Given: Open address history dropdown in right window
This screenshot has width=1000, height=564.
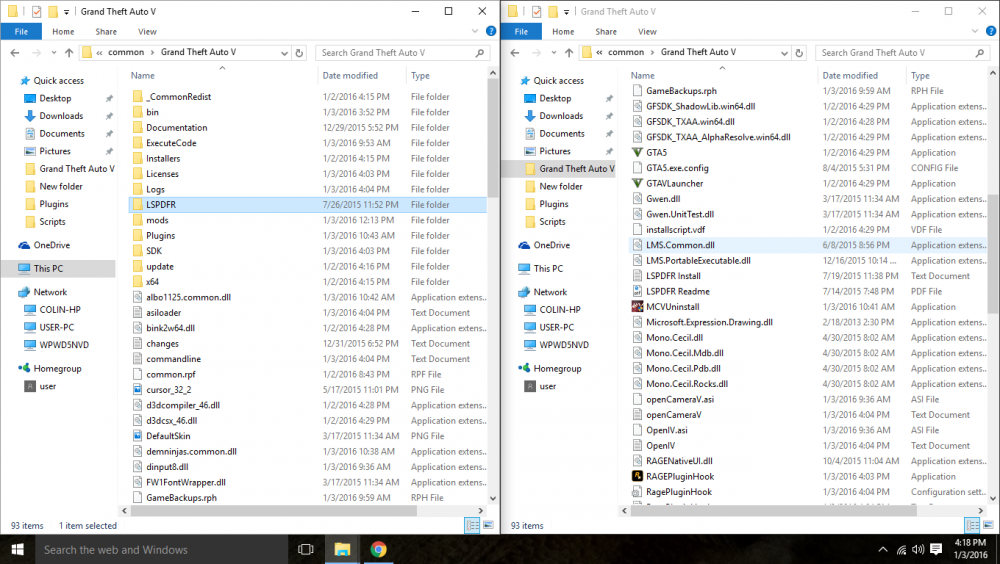Looking at the screenshot, I should (x=784, y=53).
